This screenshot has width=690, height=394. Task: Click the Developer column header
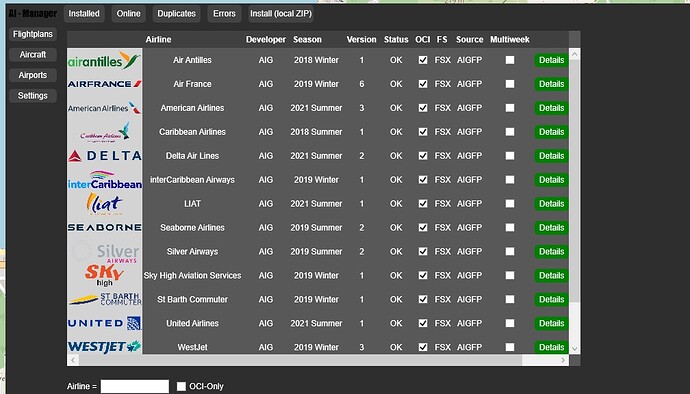(x=266, y=40)
